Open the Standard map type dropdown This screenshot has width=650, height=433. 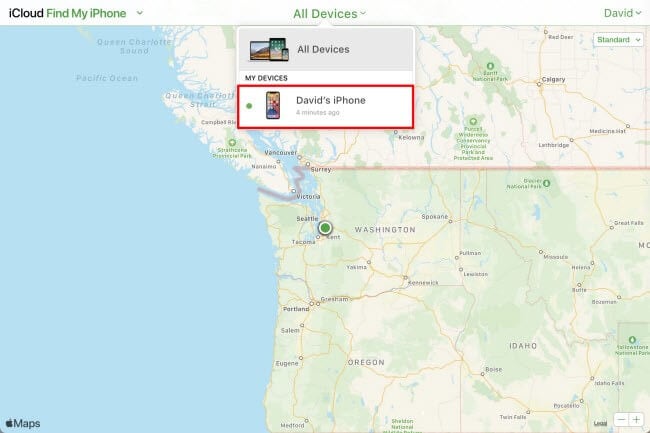tap(618, 40)
